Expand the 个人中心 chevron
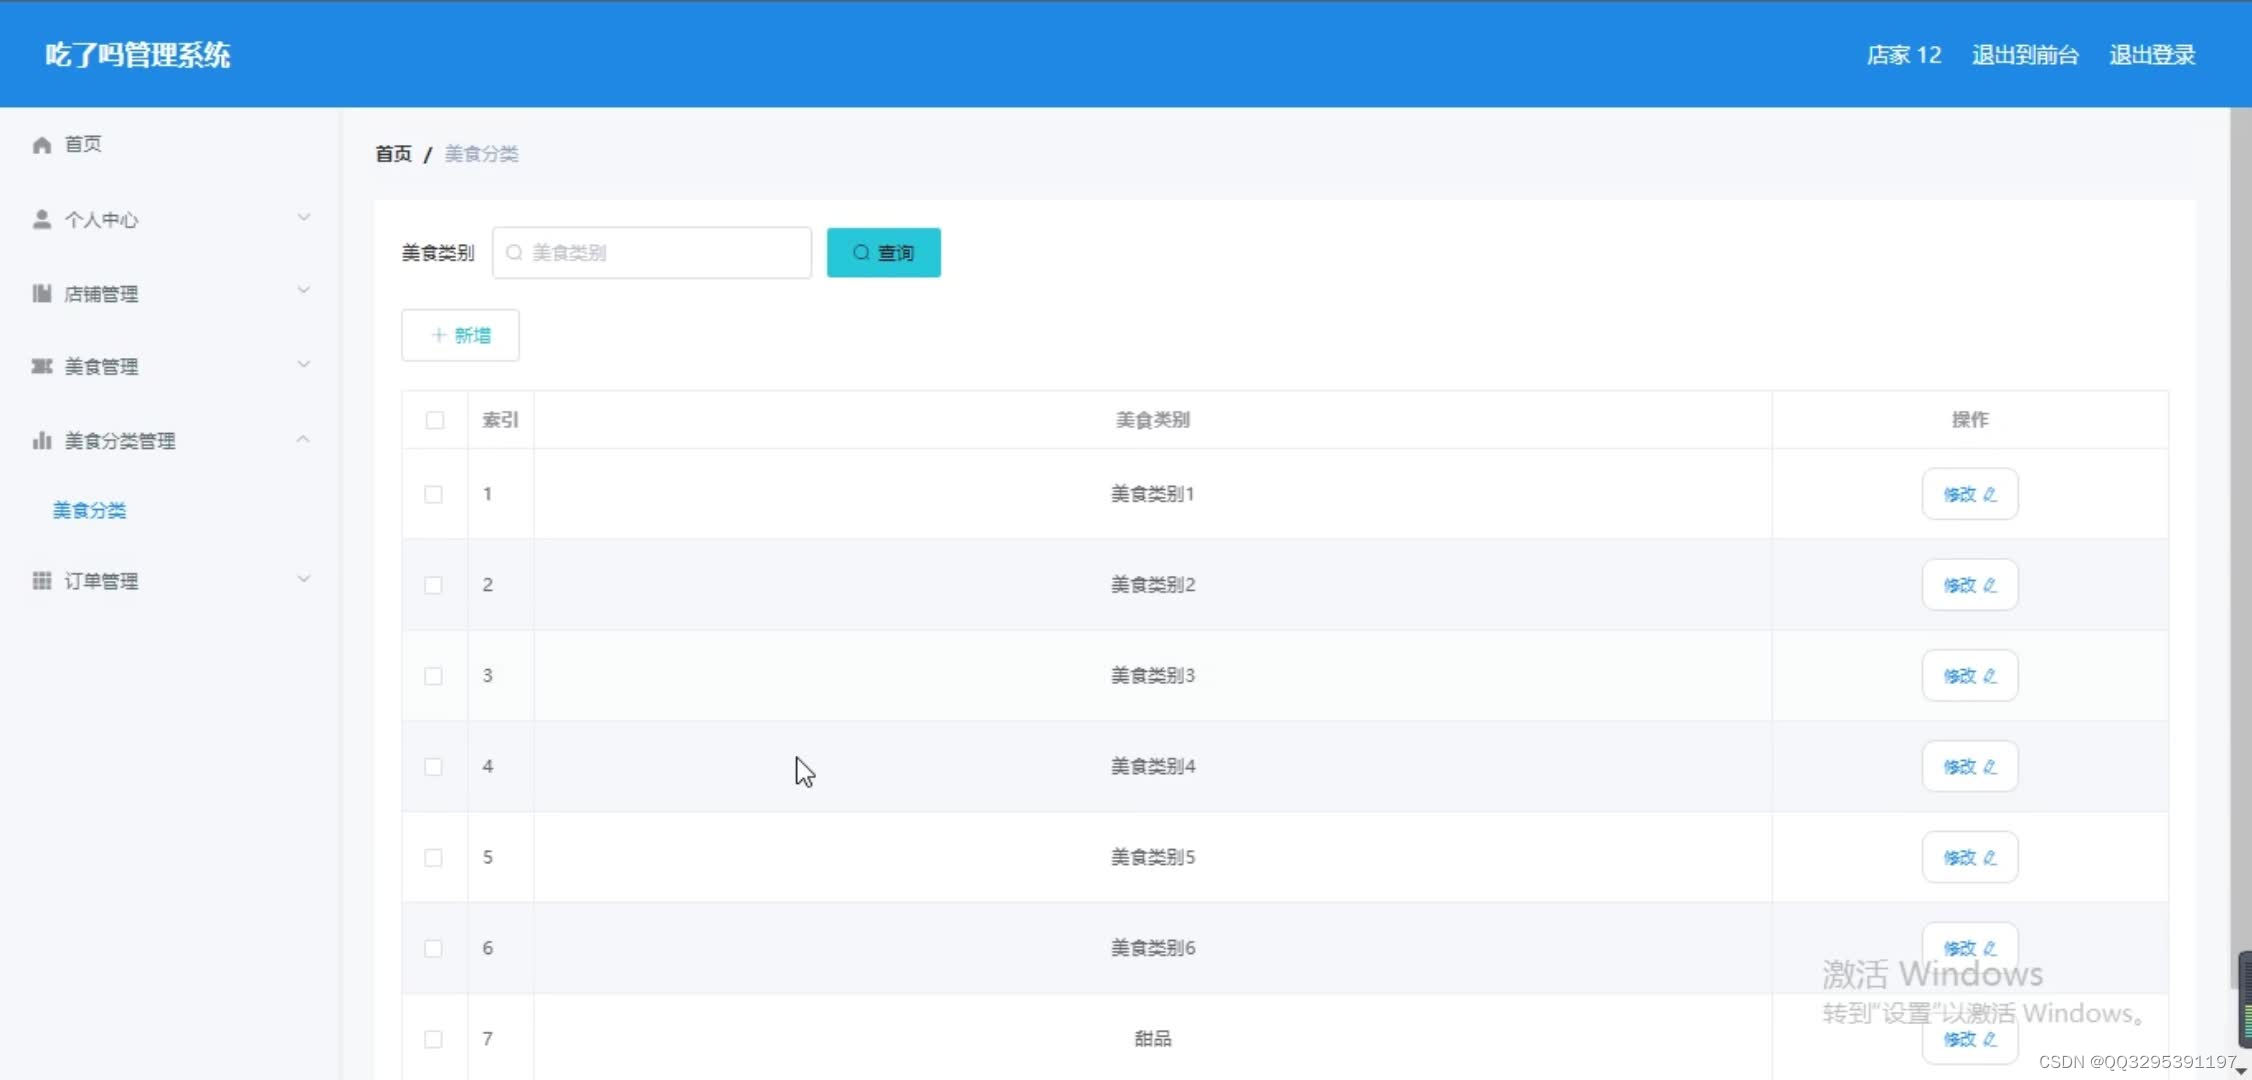This screenshot has height=1080, width=2252. pos(304,217)
